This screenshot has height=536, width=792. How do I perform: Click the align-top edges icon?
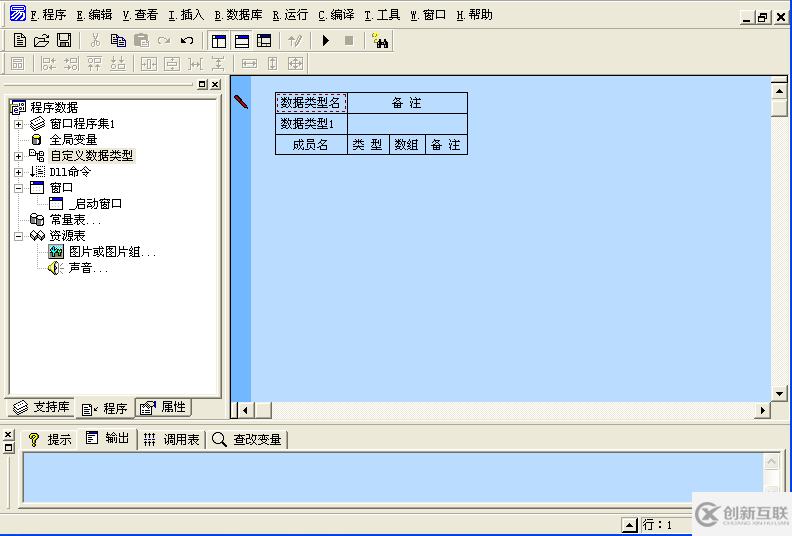coord(94,64)
